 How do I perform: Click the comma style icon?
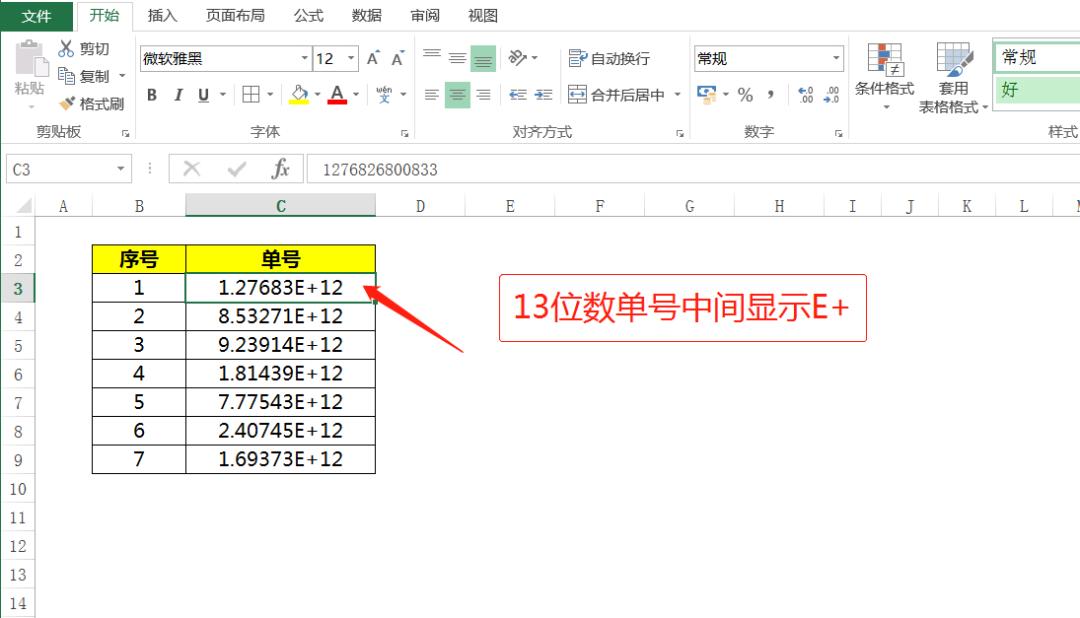pyautogui.click(x=769, y=93)
